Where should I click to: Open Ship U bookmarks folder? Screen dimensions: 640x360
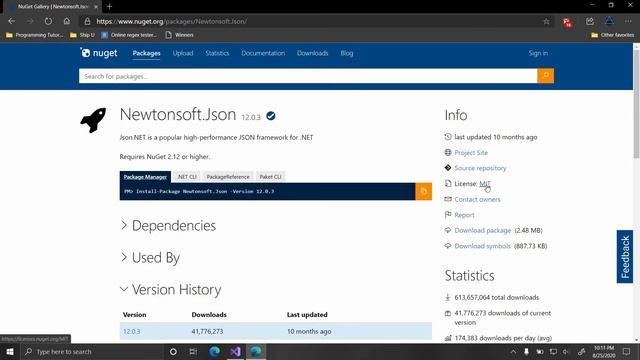pyautogui.click(x=82, y=35)
